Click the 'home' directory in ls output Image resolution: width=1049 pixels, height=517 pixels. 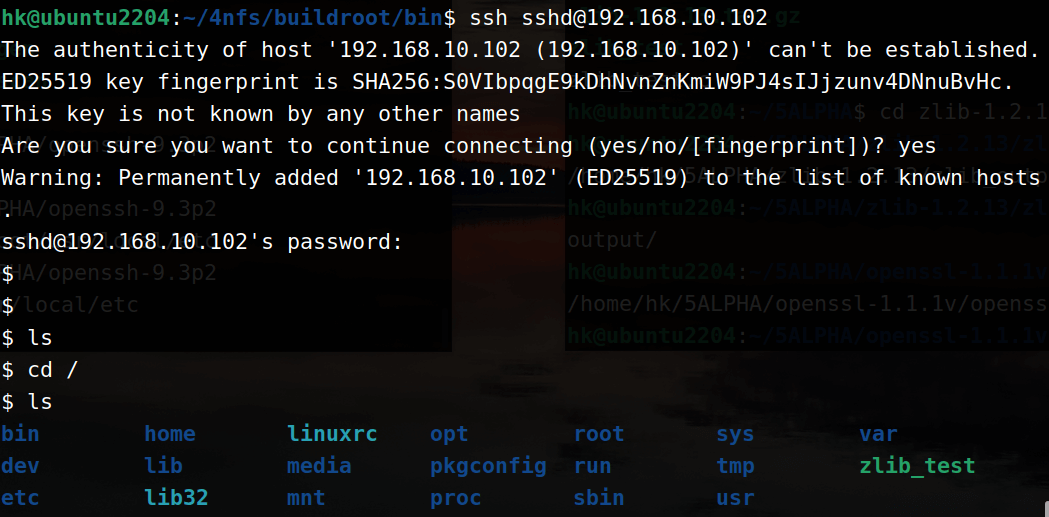click(x=169, y=434)
